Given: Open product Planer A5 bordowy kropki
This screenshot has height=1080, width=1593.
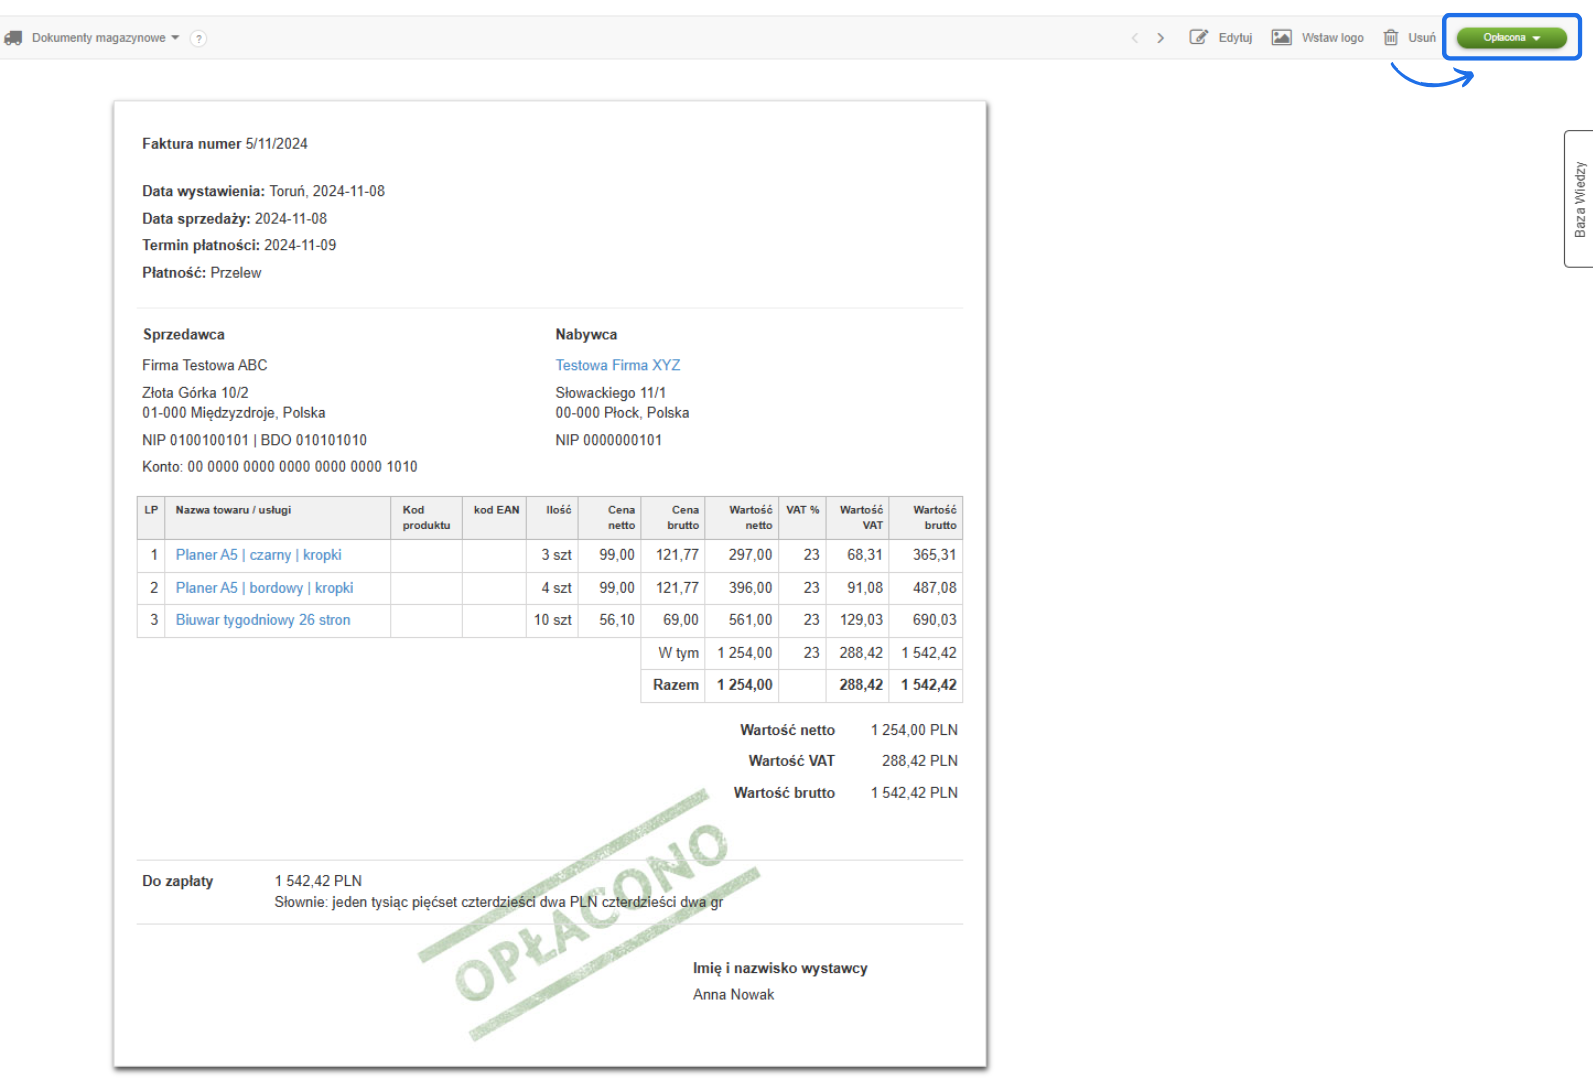Looking at the screenshot, I should point(264,588).
